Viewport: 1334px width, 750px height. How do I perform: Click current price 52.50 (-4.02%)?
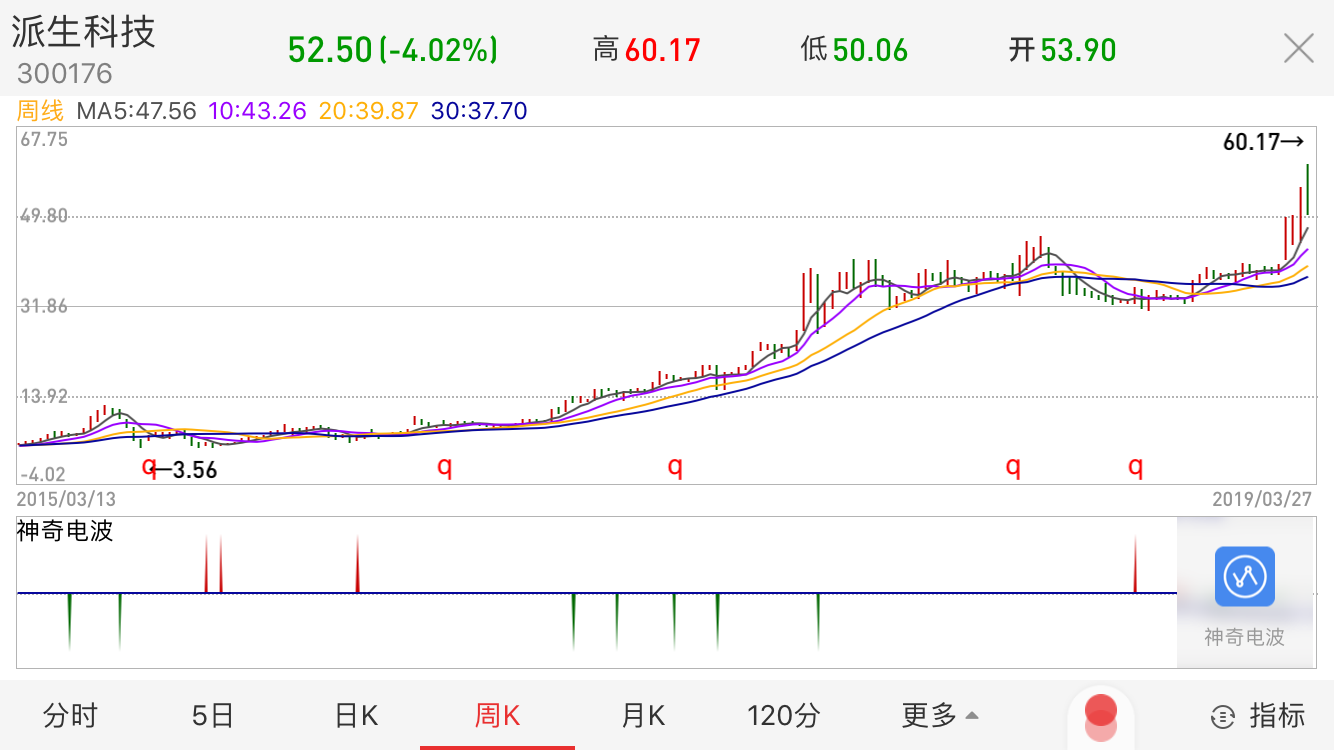click(393, 50)
